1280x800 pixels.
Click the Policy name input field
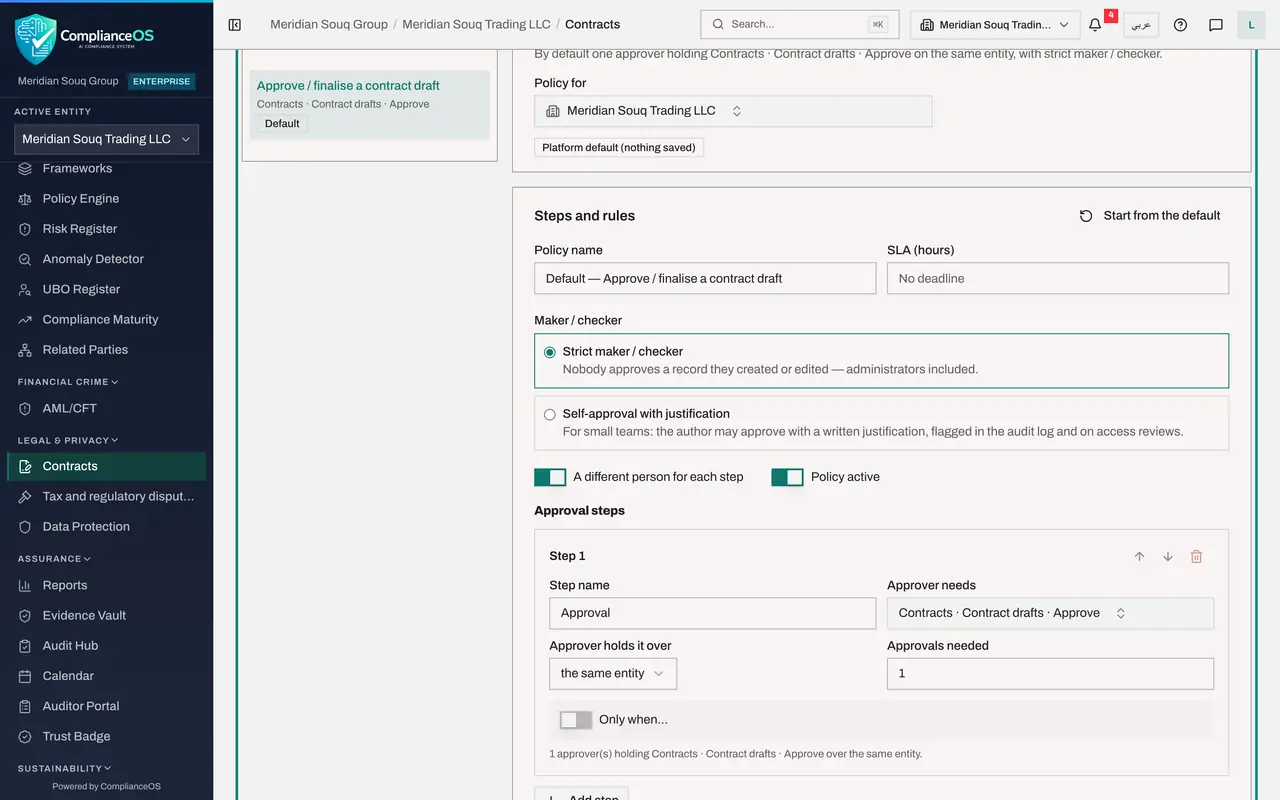tap(705, 279)
